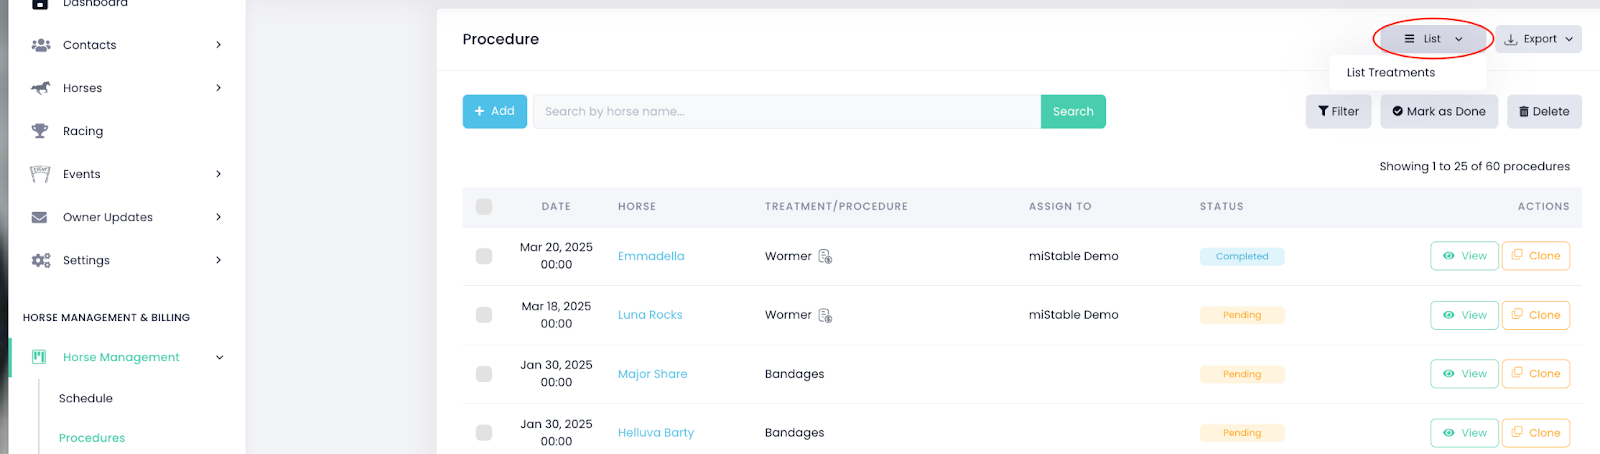Toggle the select-all checkbox in table header
The height and width of the screenshot is (454, 1600).
pyautogui.click(x=484, y=206)
